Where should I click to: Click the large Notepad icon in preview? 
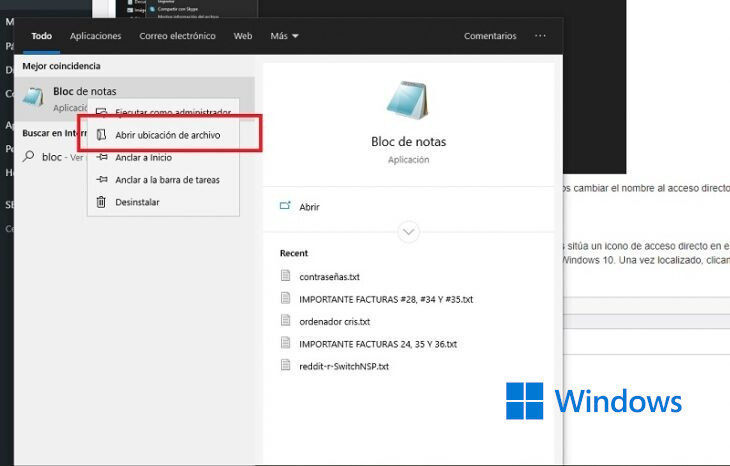407,100
